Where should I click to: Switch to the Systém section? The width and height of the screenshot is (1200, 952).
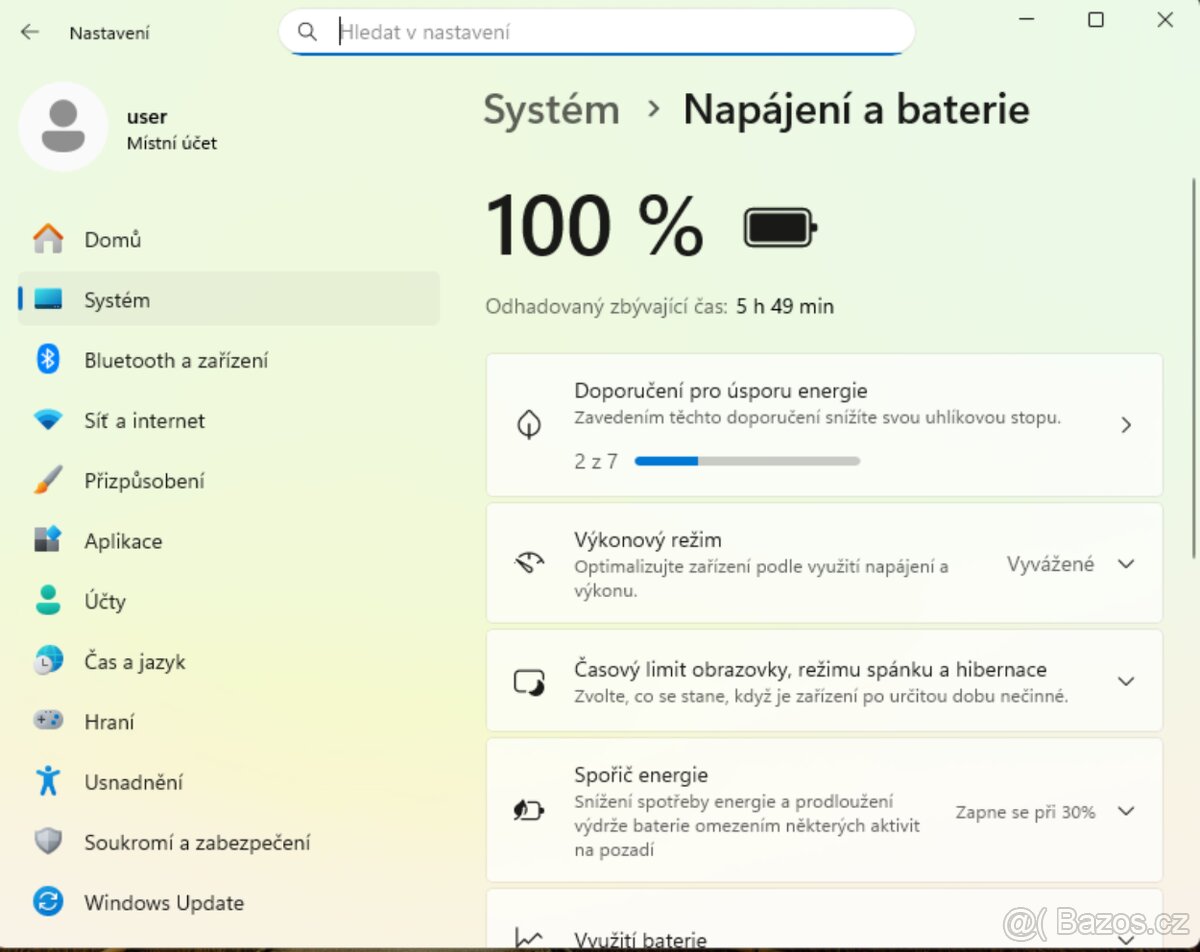coord(117,299)
